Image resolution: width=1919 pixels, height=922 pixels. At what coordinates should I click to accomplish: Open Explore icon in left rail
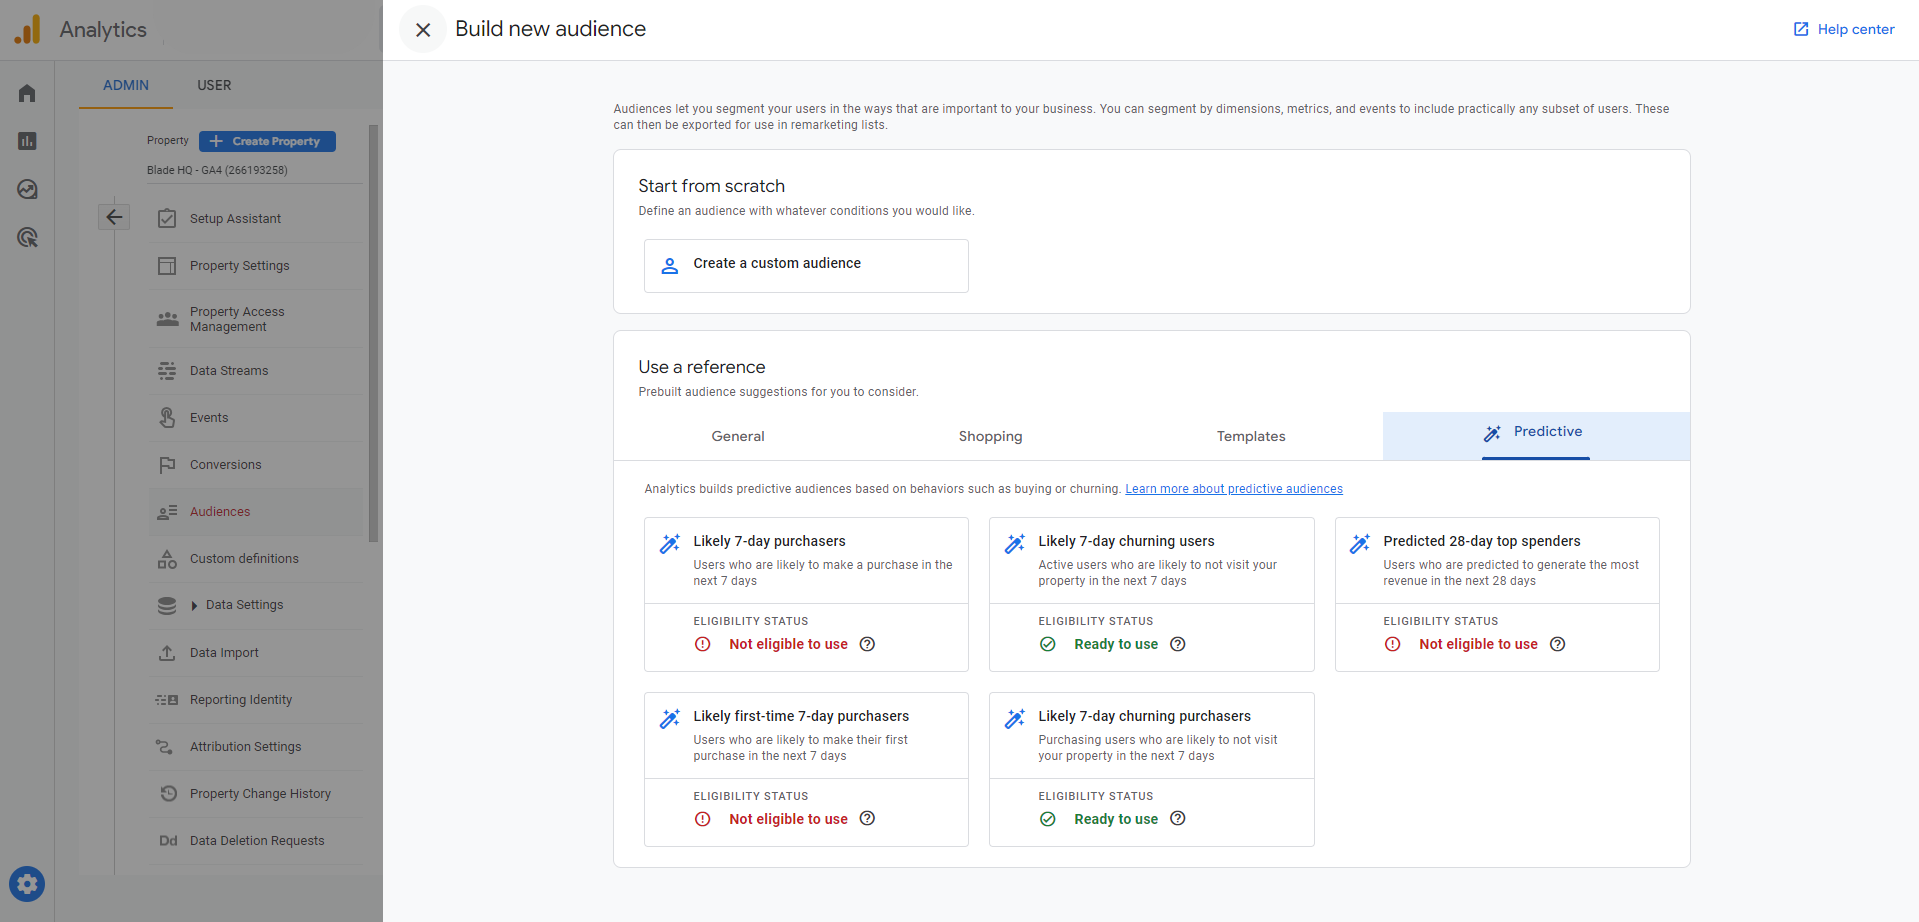(27, 189)
